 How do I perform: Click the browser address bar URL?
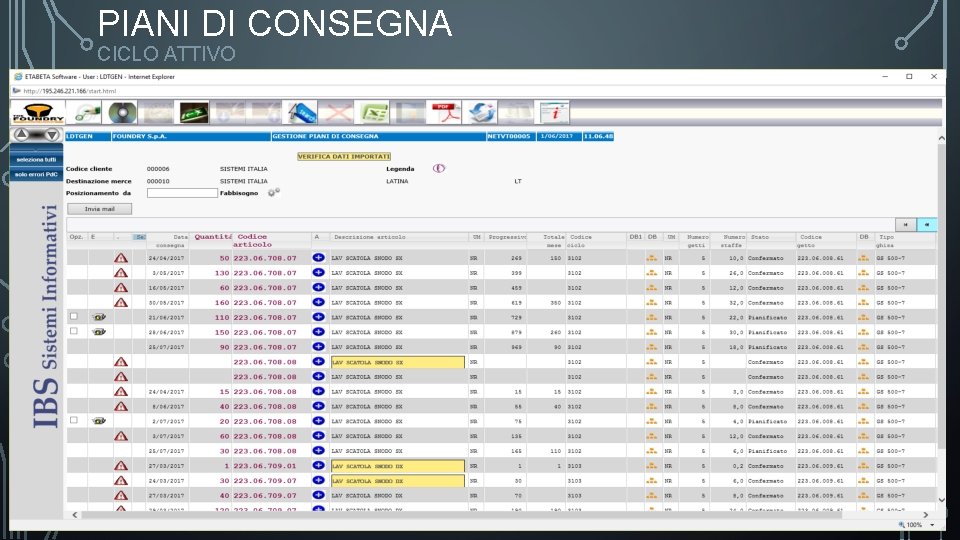coord(70,91)
